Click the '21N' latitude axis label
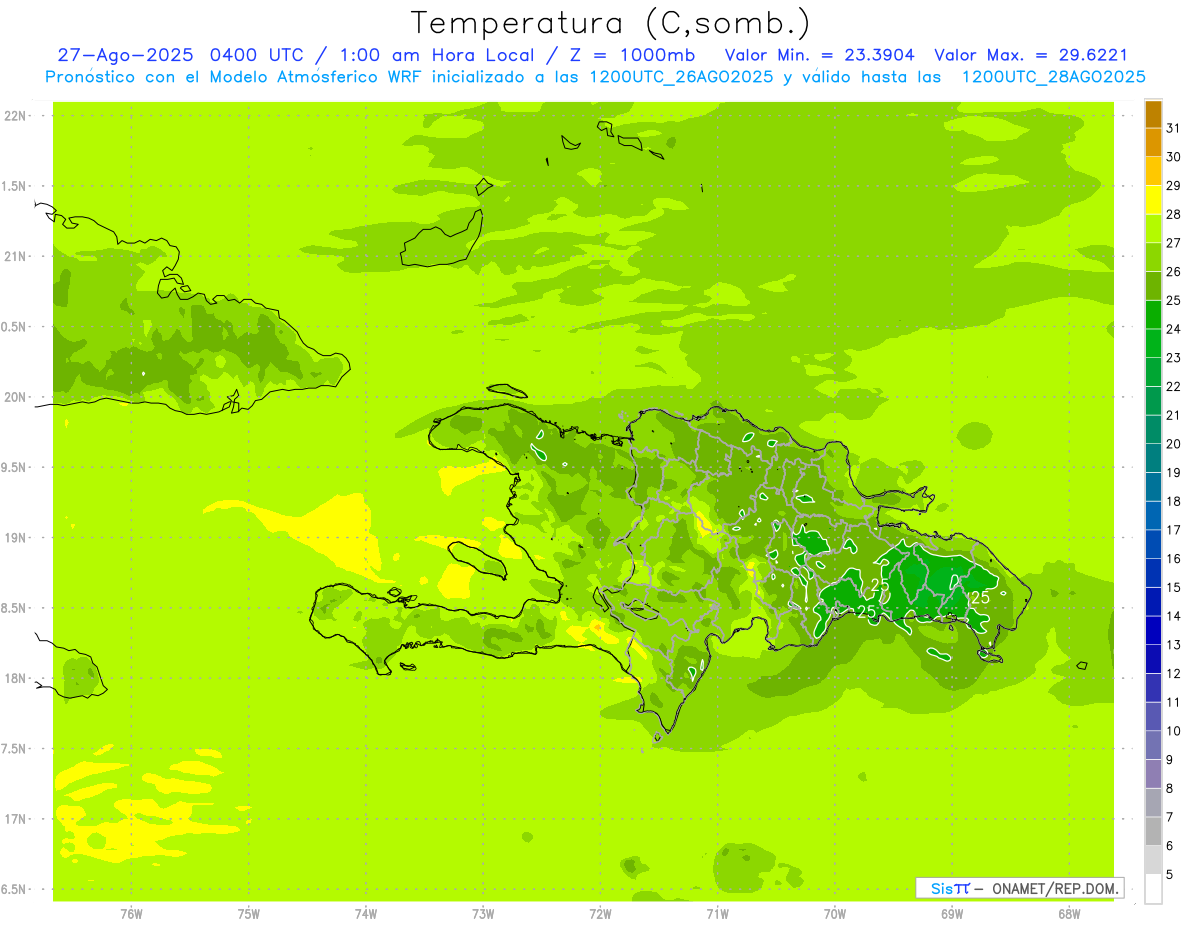 tap(14, 256)
